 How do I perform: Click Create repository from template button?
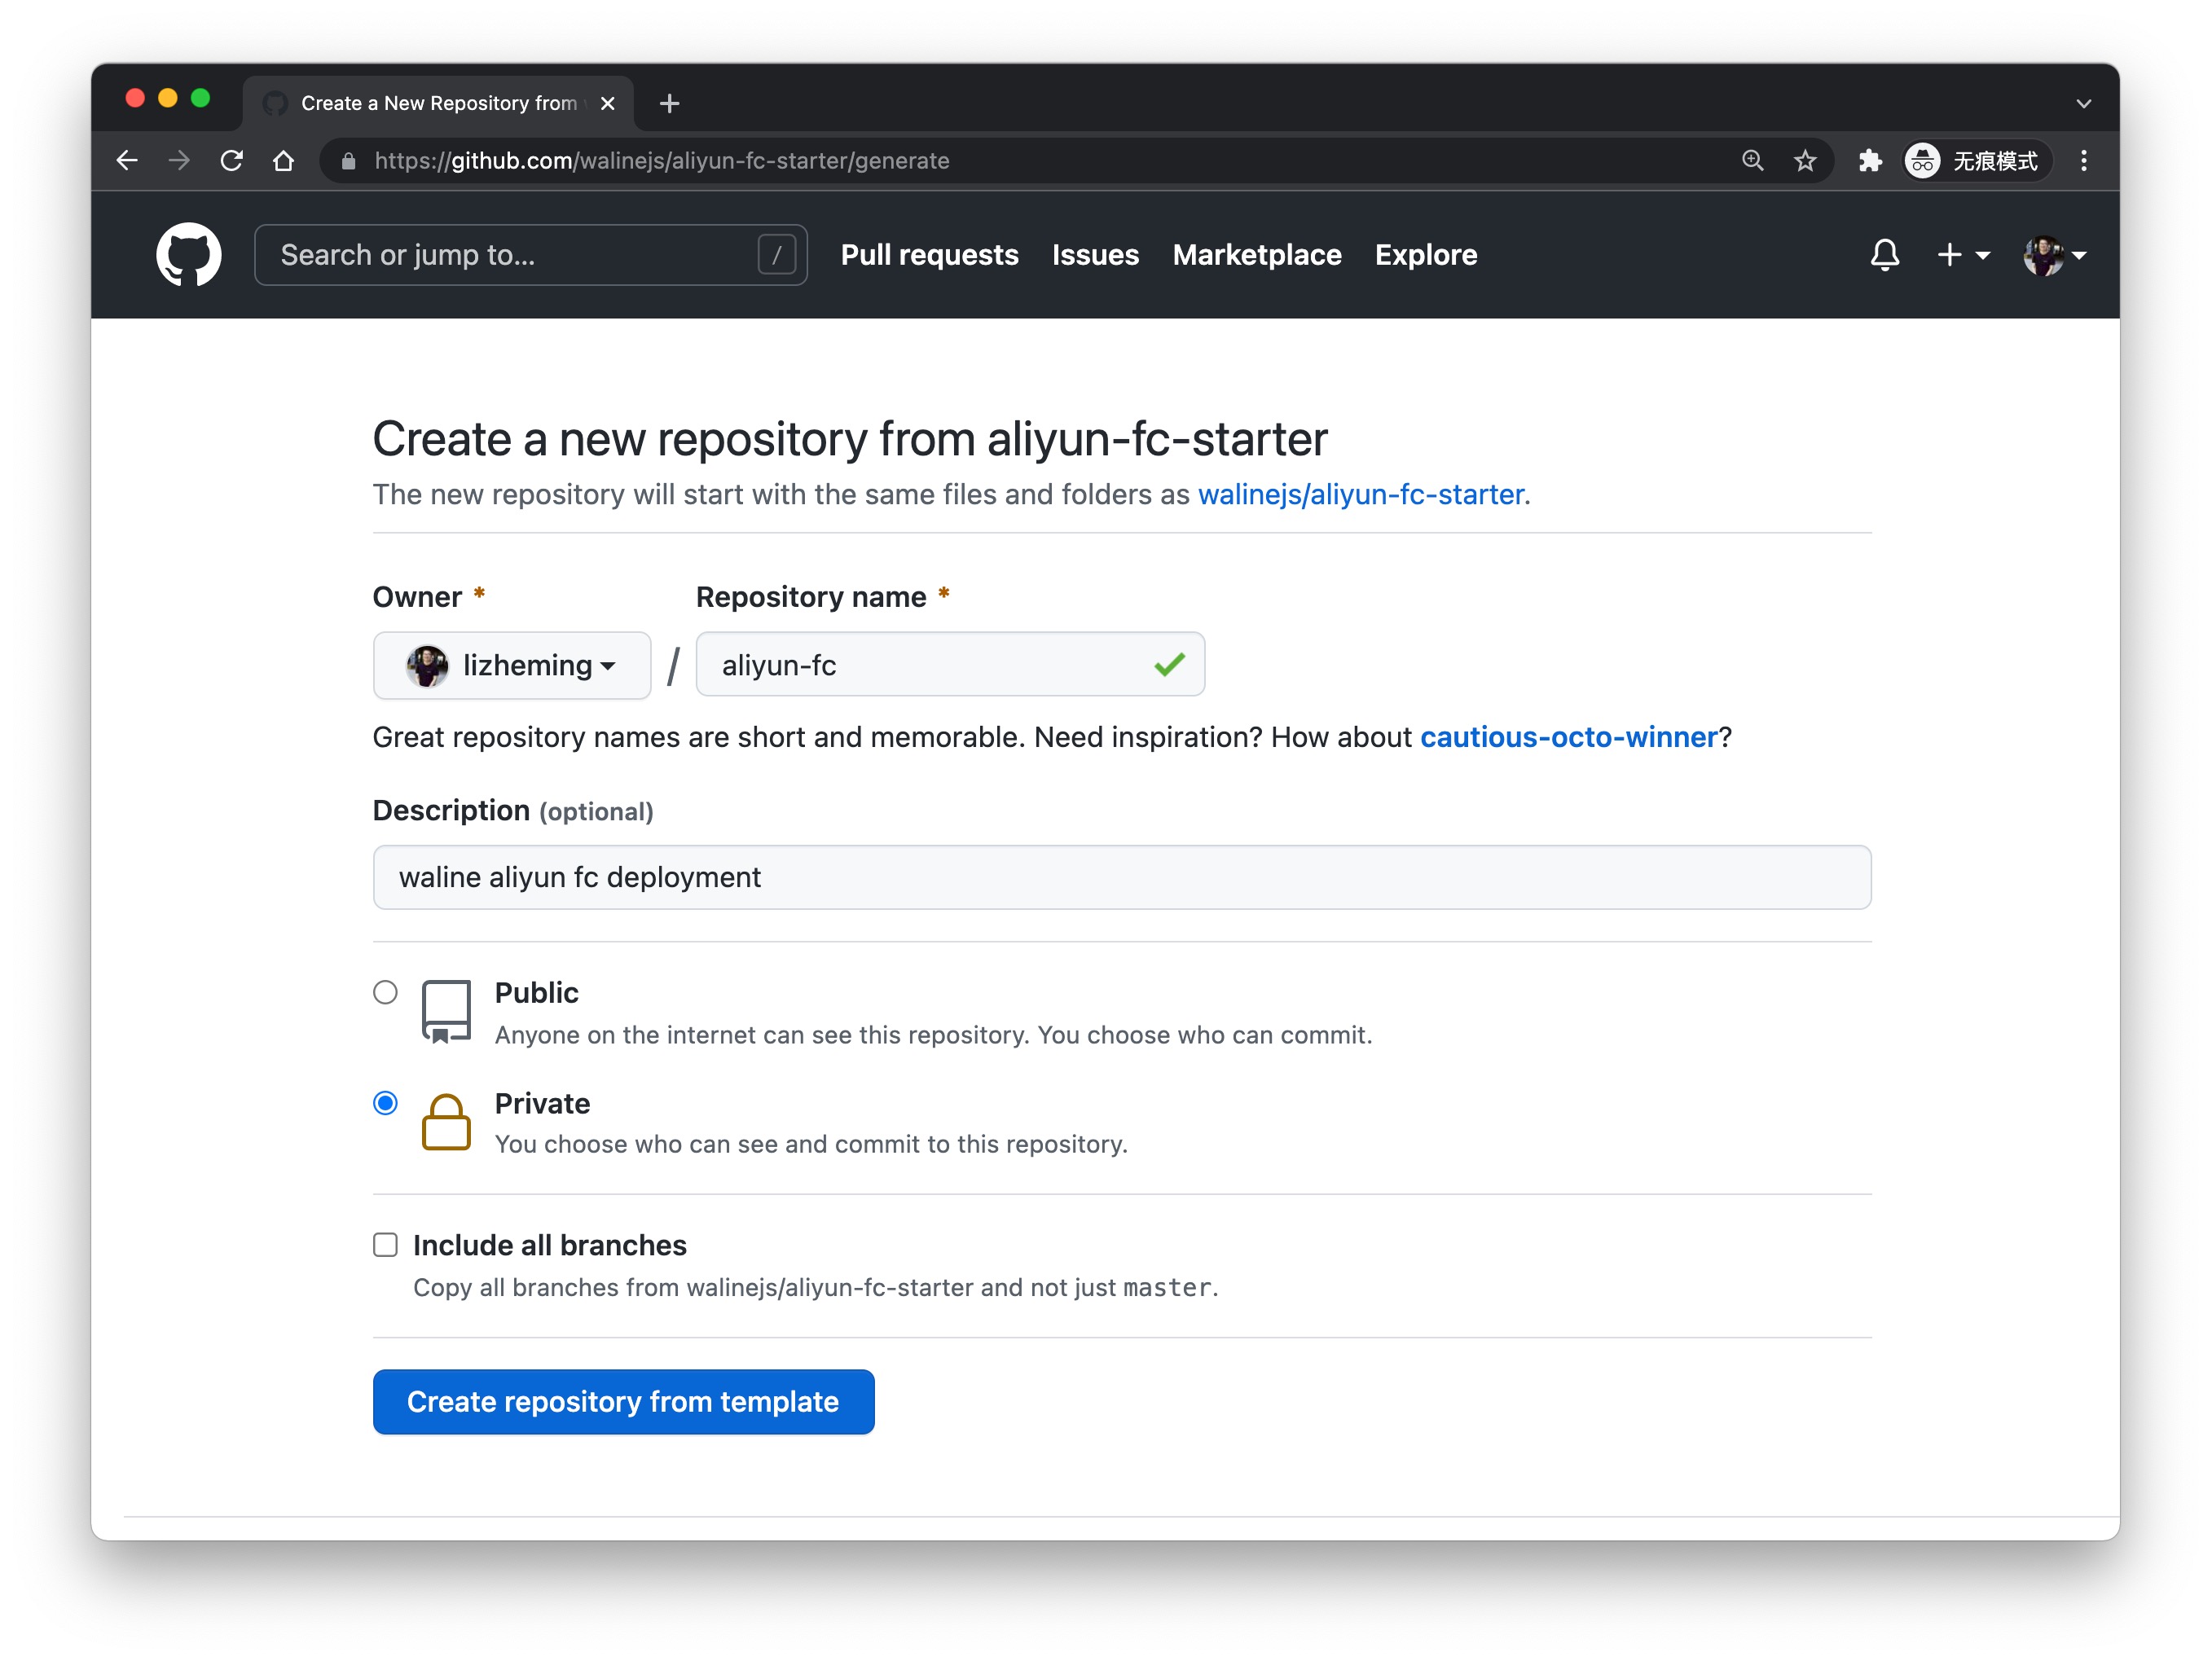[x=623, y=1402]
